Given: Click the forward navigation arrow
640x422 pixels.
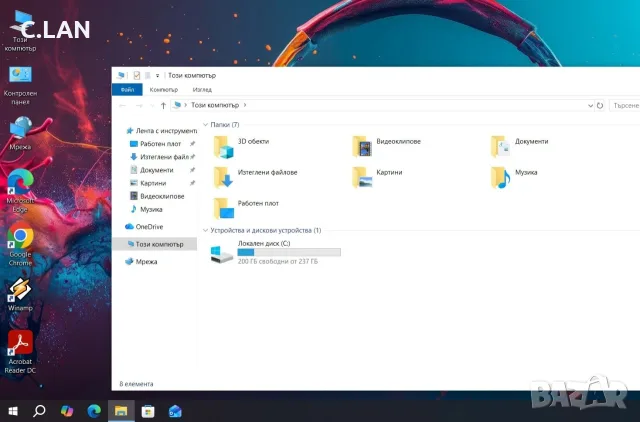Looking at the screenshot, I should point(139,106).
